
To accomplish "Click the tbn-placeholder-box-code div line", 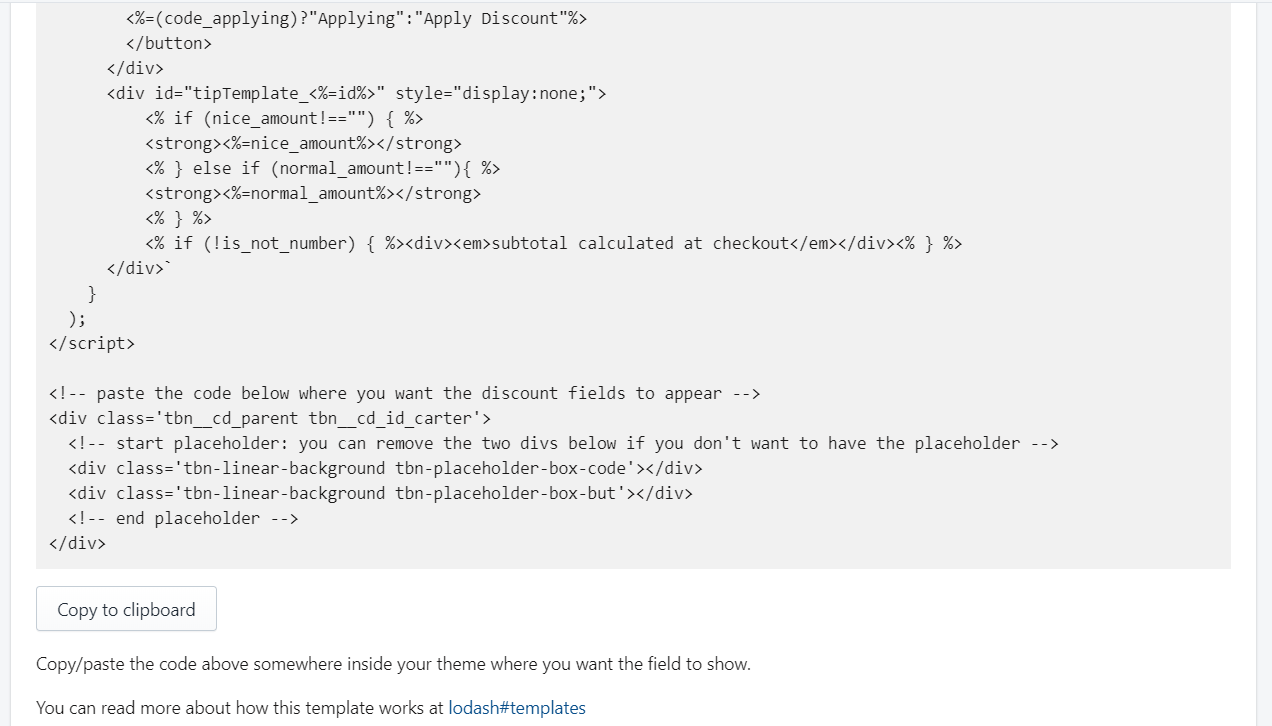I will click(385, 469).
